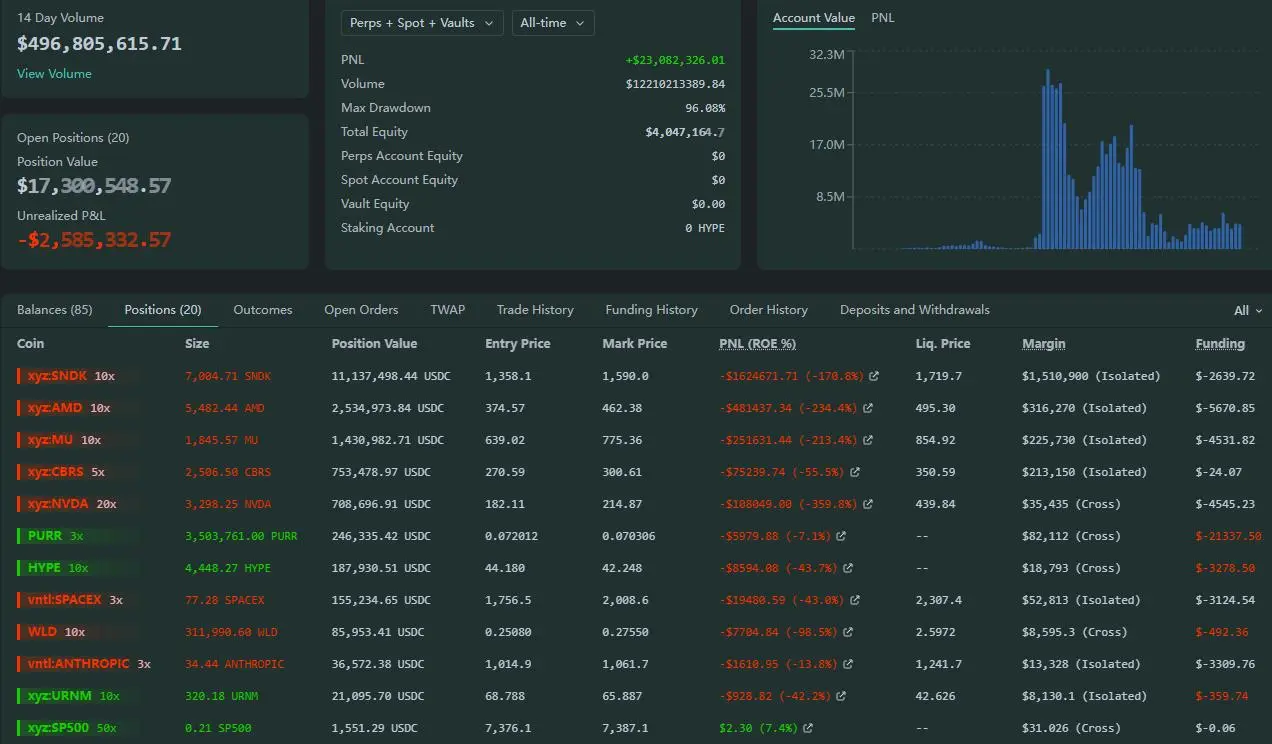Screen dimensions: 1272x744
Task: Open the xyz:SP500 coin link
Action: pyautogui.click(x=60, y=728)
